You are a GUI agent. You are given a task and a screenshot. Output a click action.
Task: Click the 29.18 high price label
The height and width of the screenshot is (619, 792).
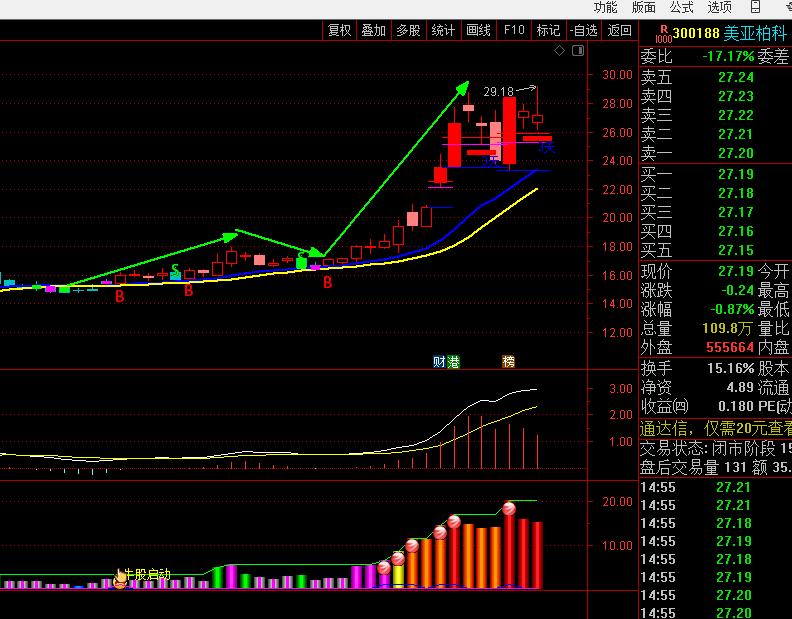[498, 92]
